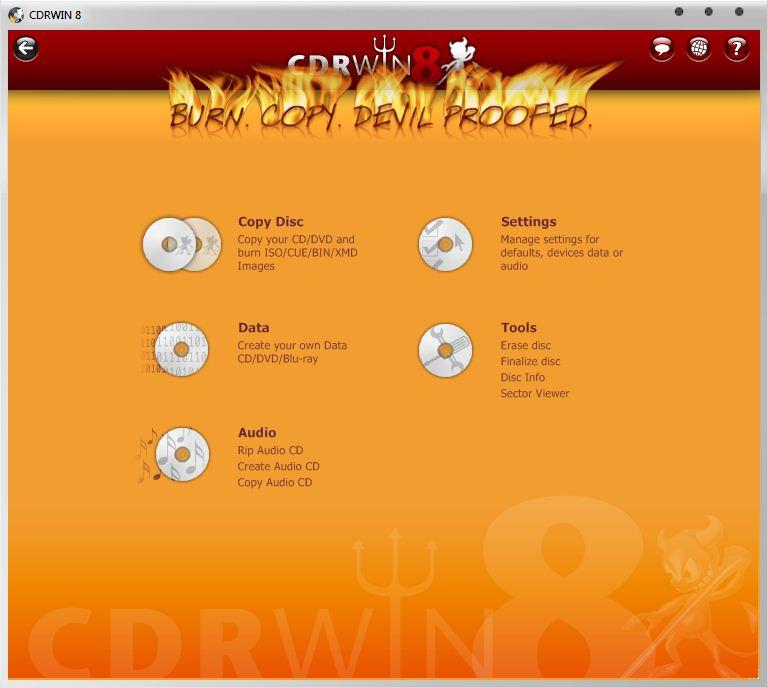Screen dimensions: 768x688
Task: Click the CDRWIN 8 title bar app icon
Action: click(x=16, y=15)
